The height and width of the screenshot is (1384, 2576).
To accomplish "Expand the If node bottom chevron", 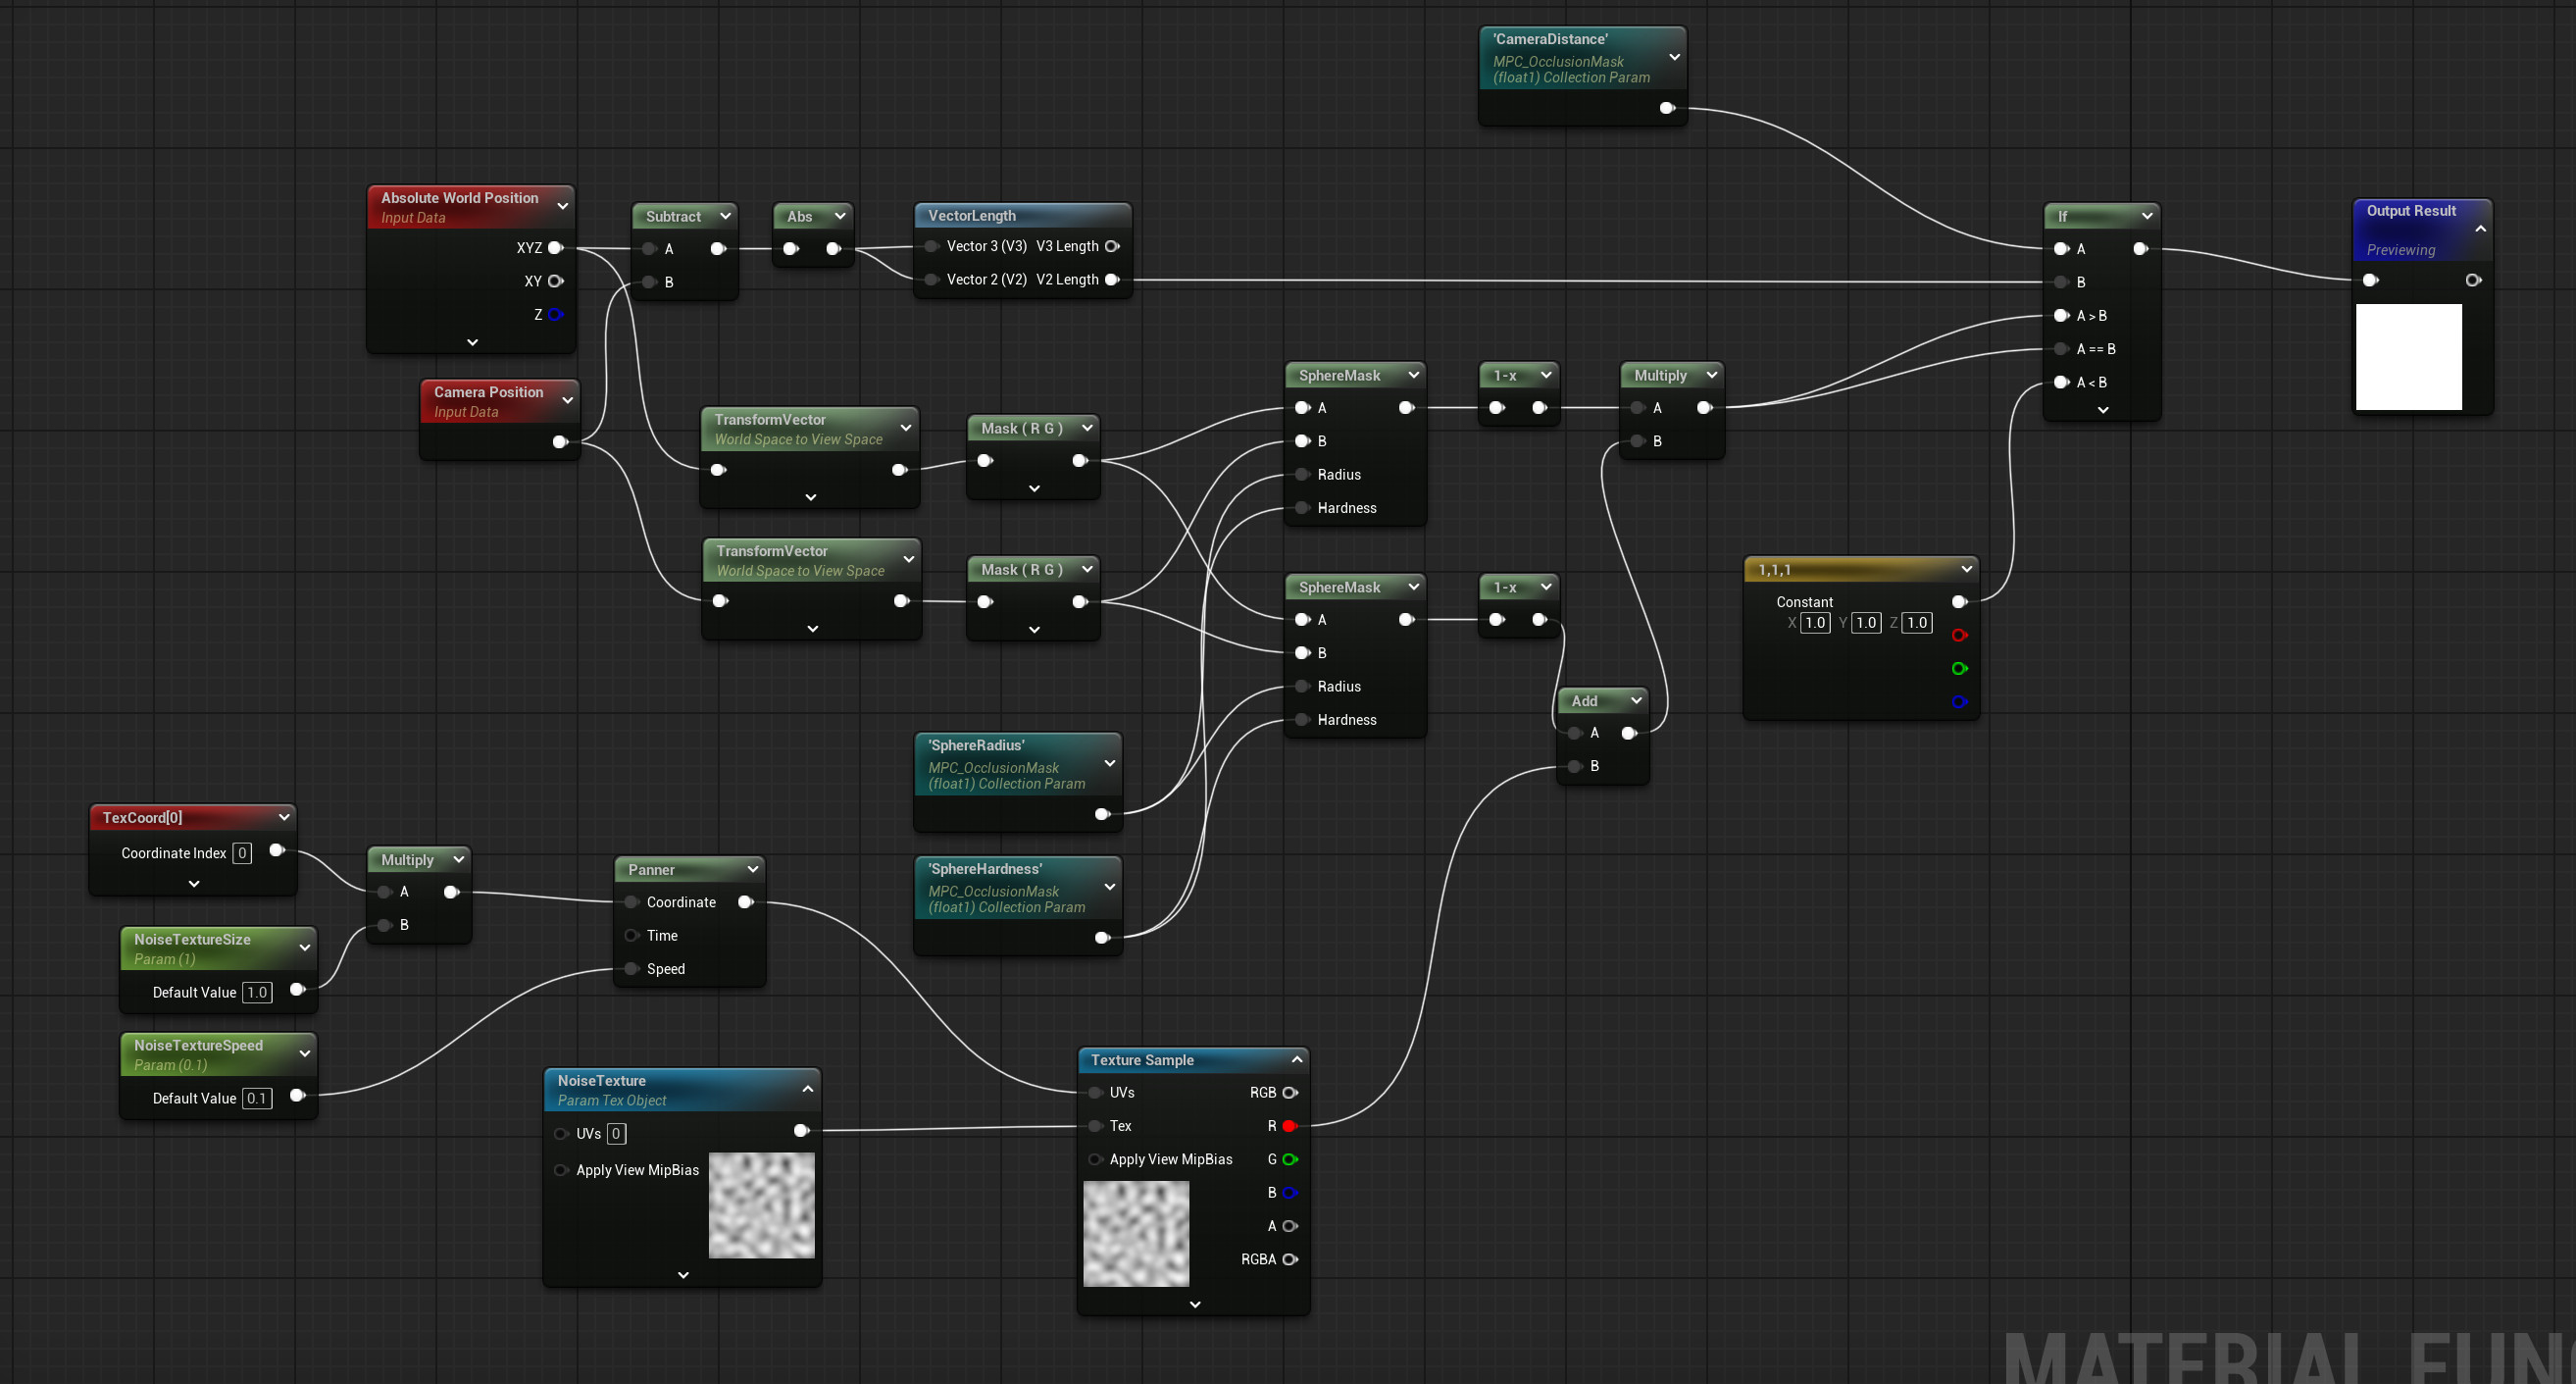I will [2103, 410].
